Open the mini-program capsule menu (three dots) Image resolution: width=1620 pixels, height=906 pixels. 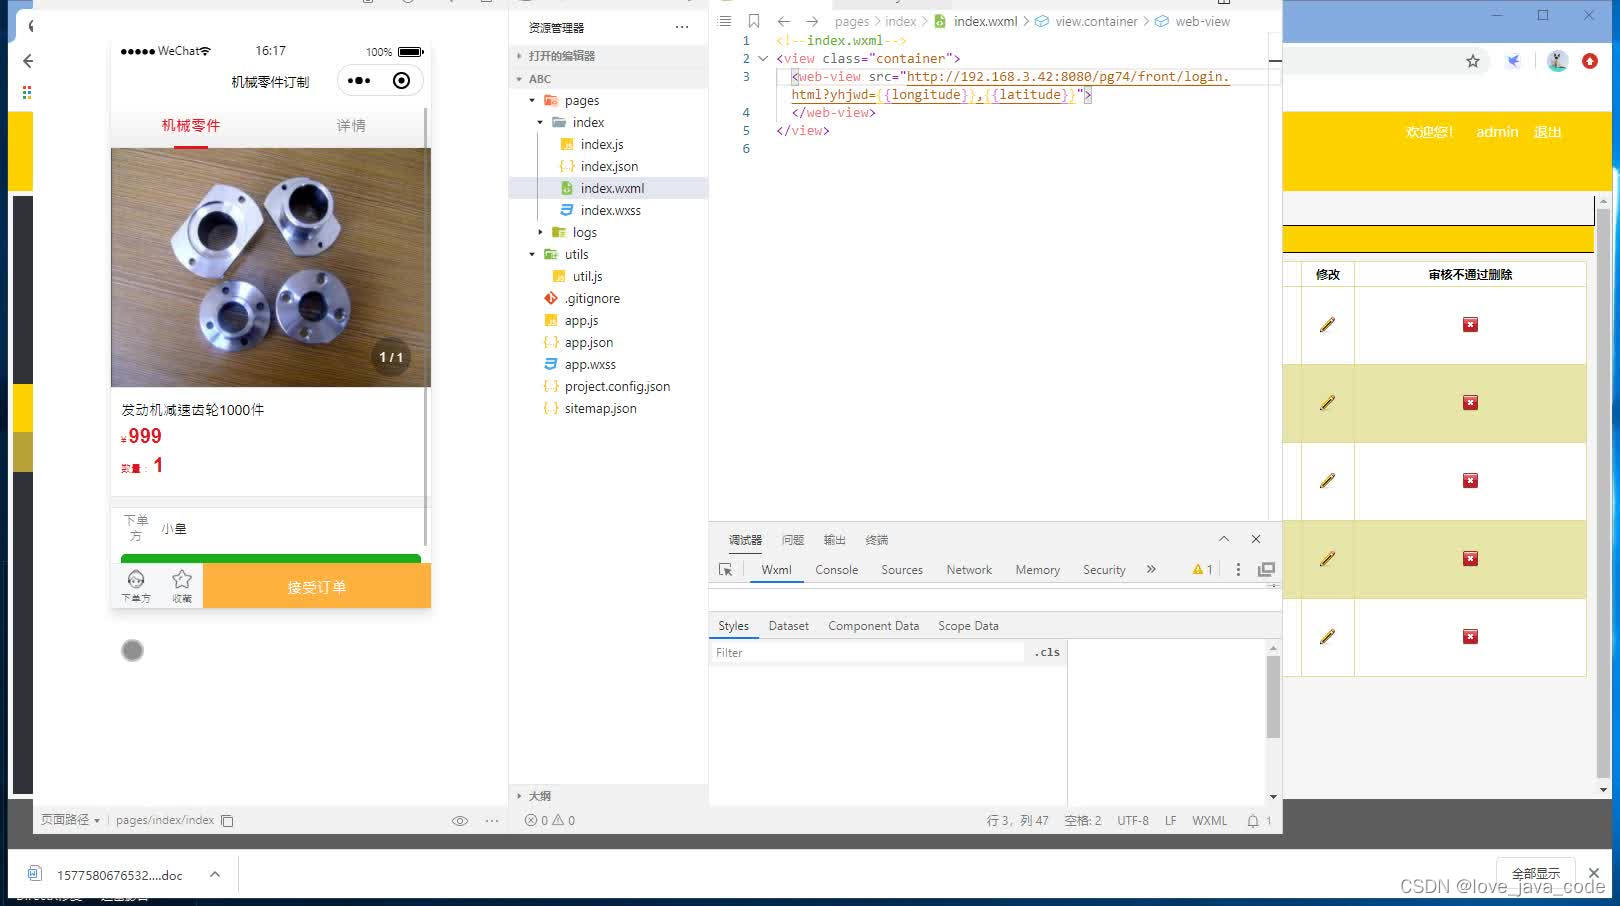point(359,81)
